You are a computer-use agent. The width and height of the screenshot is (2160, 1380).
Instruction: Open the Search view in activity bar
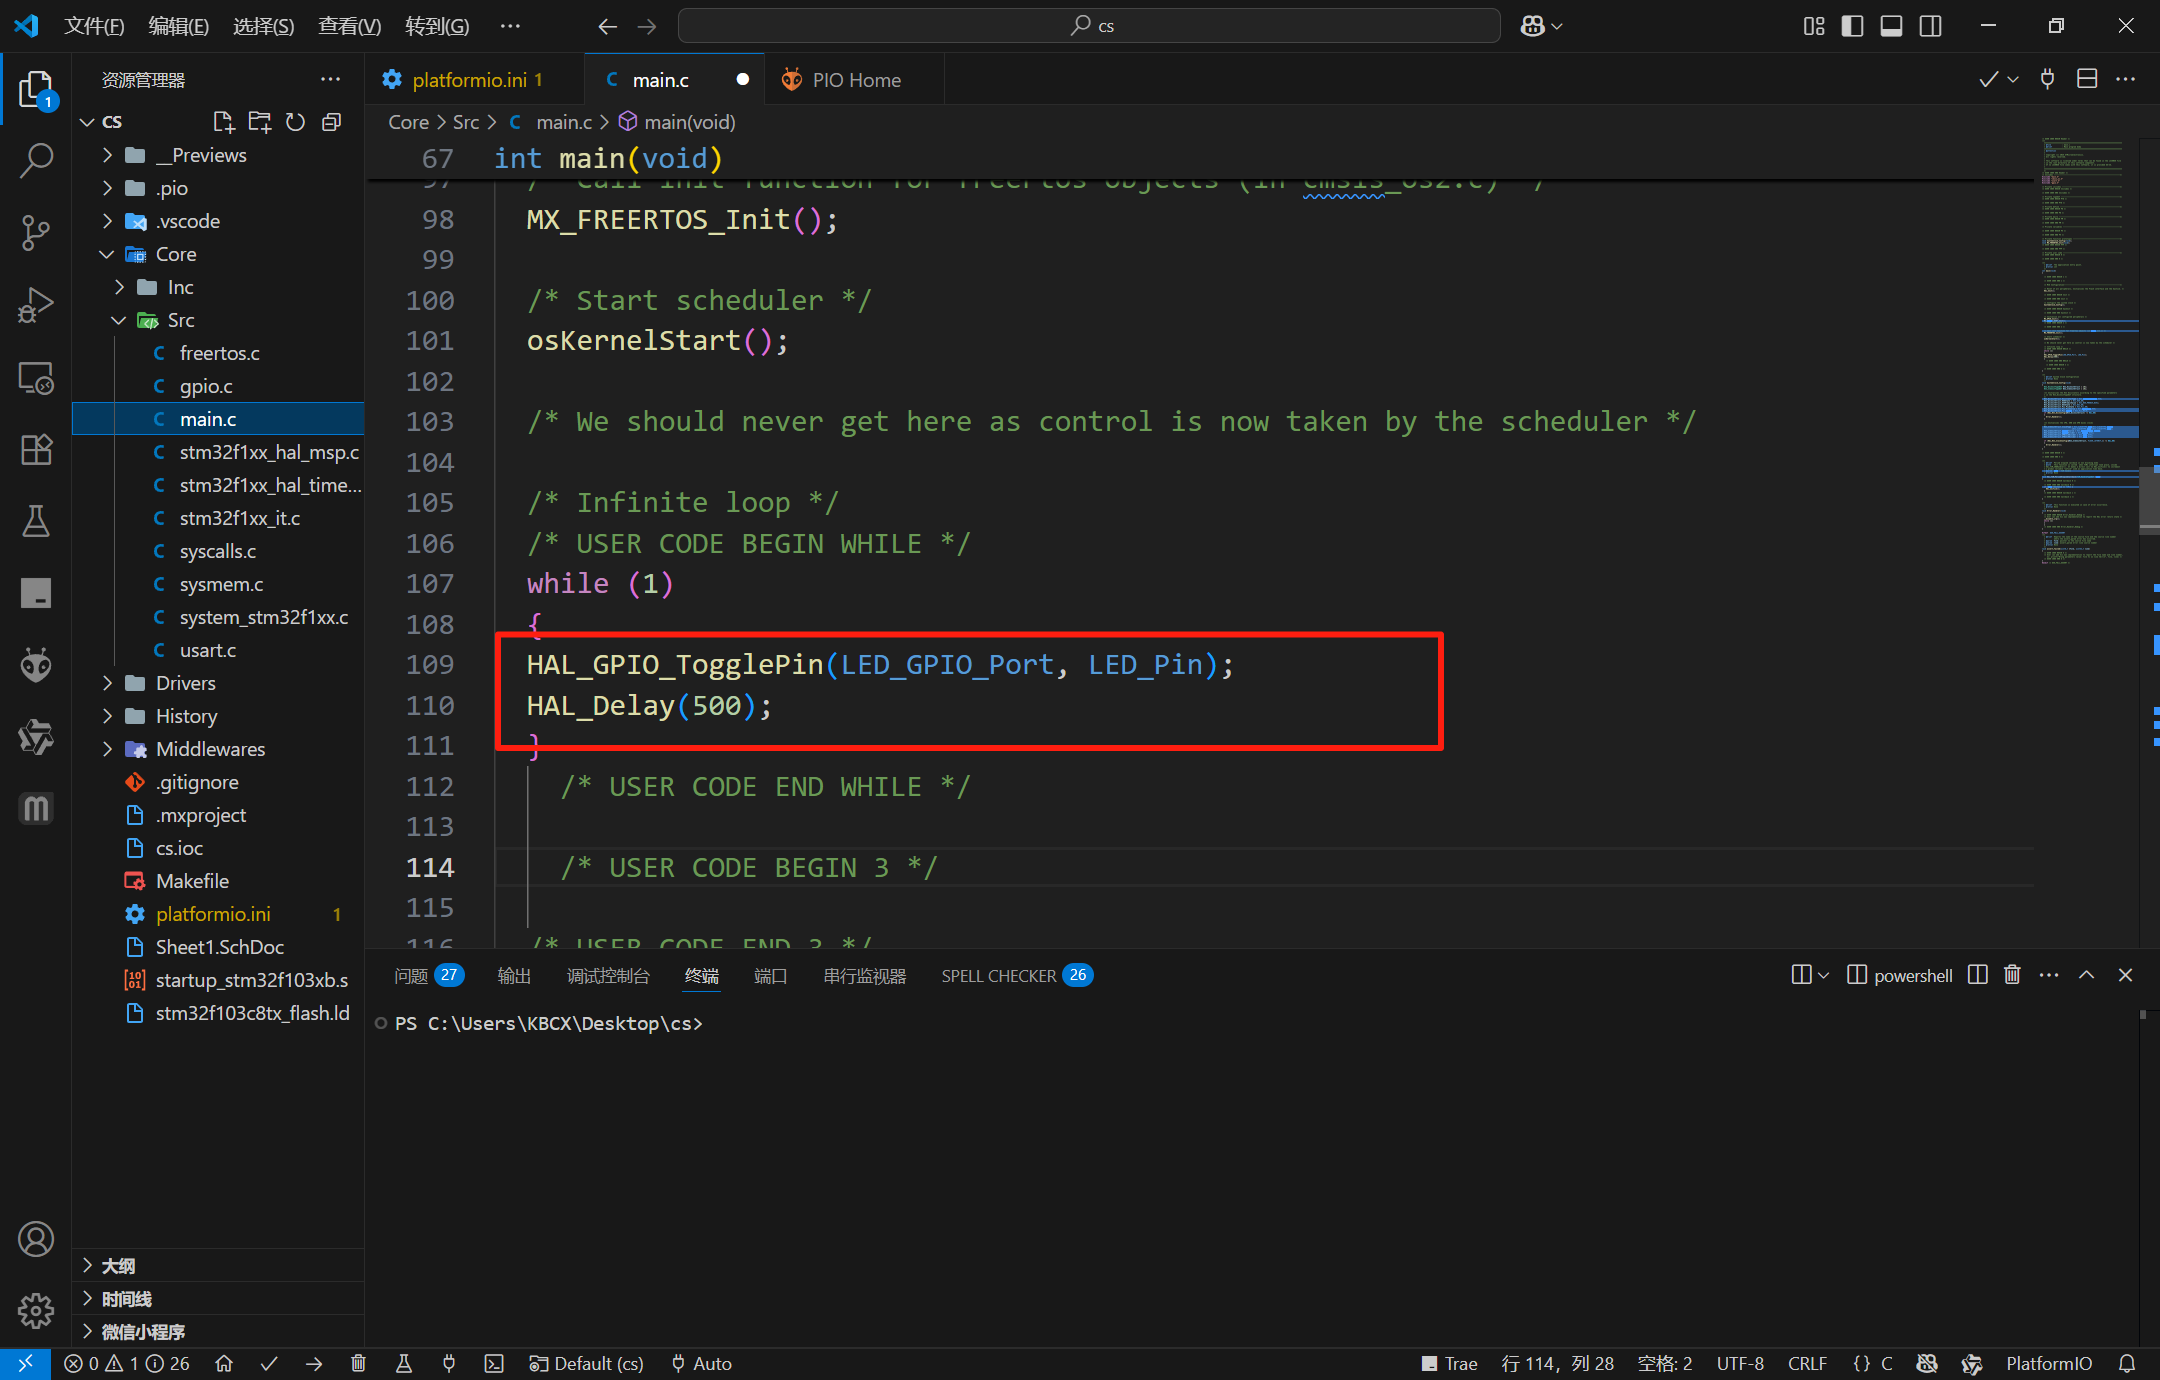pos(36,160)
